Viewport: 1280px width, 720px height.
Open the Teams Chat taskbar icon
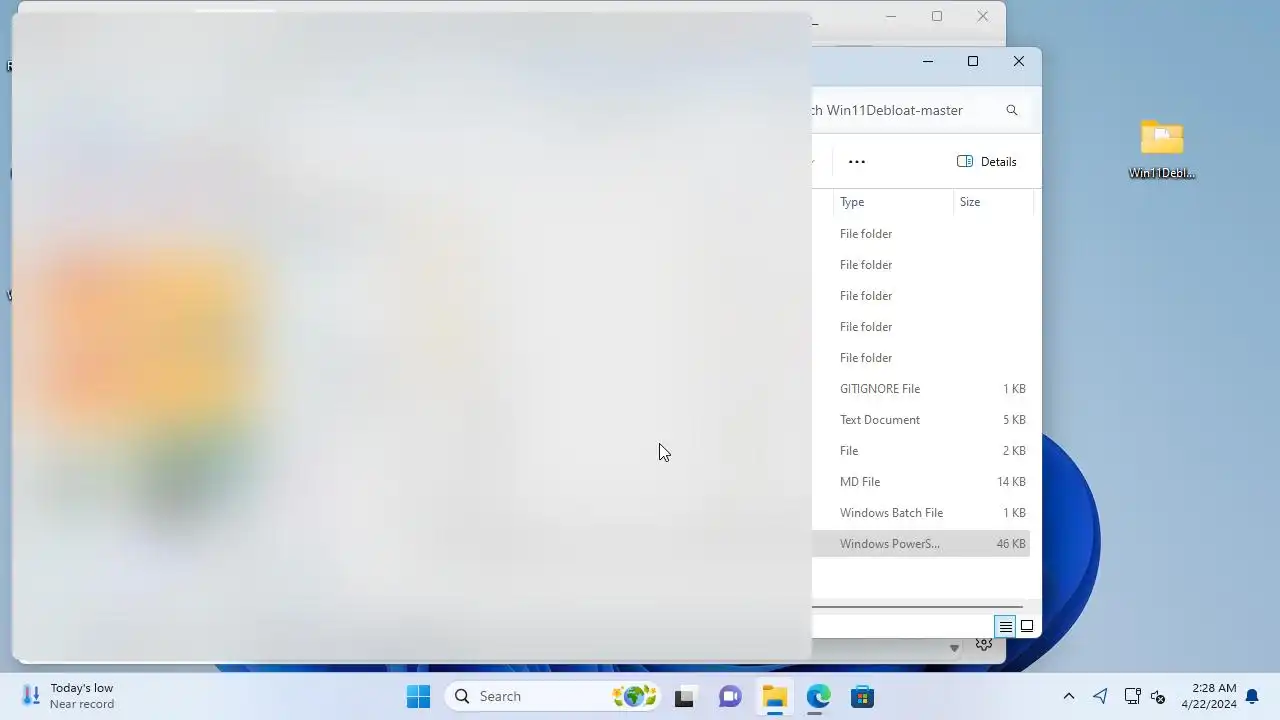pos(730,696)
